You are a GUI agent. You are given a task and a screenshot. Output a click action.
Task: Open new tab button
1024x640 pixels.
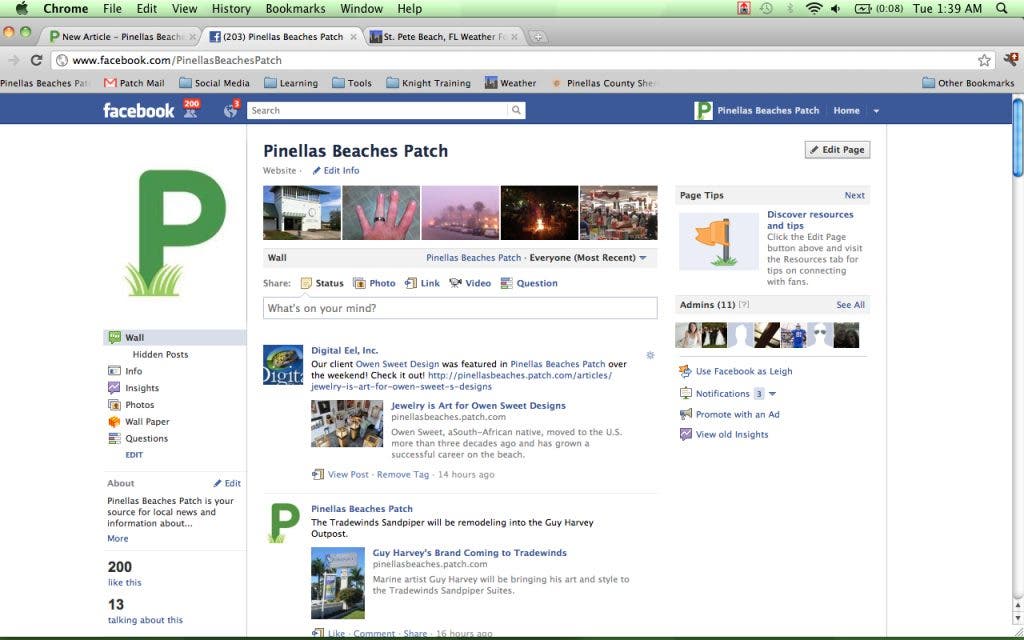tap(537, 37)
